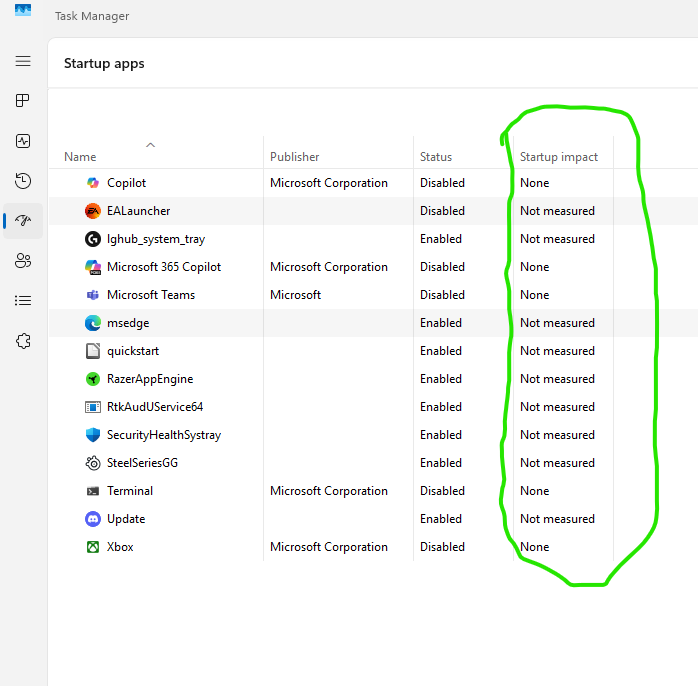Click the lghub_system_tray Logitech icon
Viewport: 698px width, 686px height.
point(93,239)
